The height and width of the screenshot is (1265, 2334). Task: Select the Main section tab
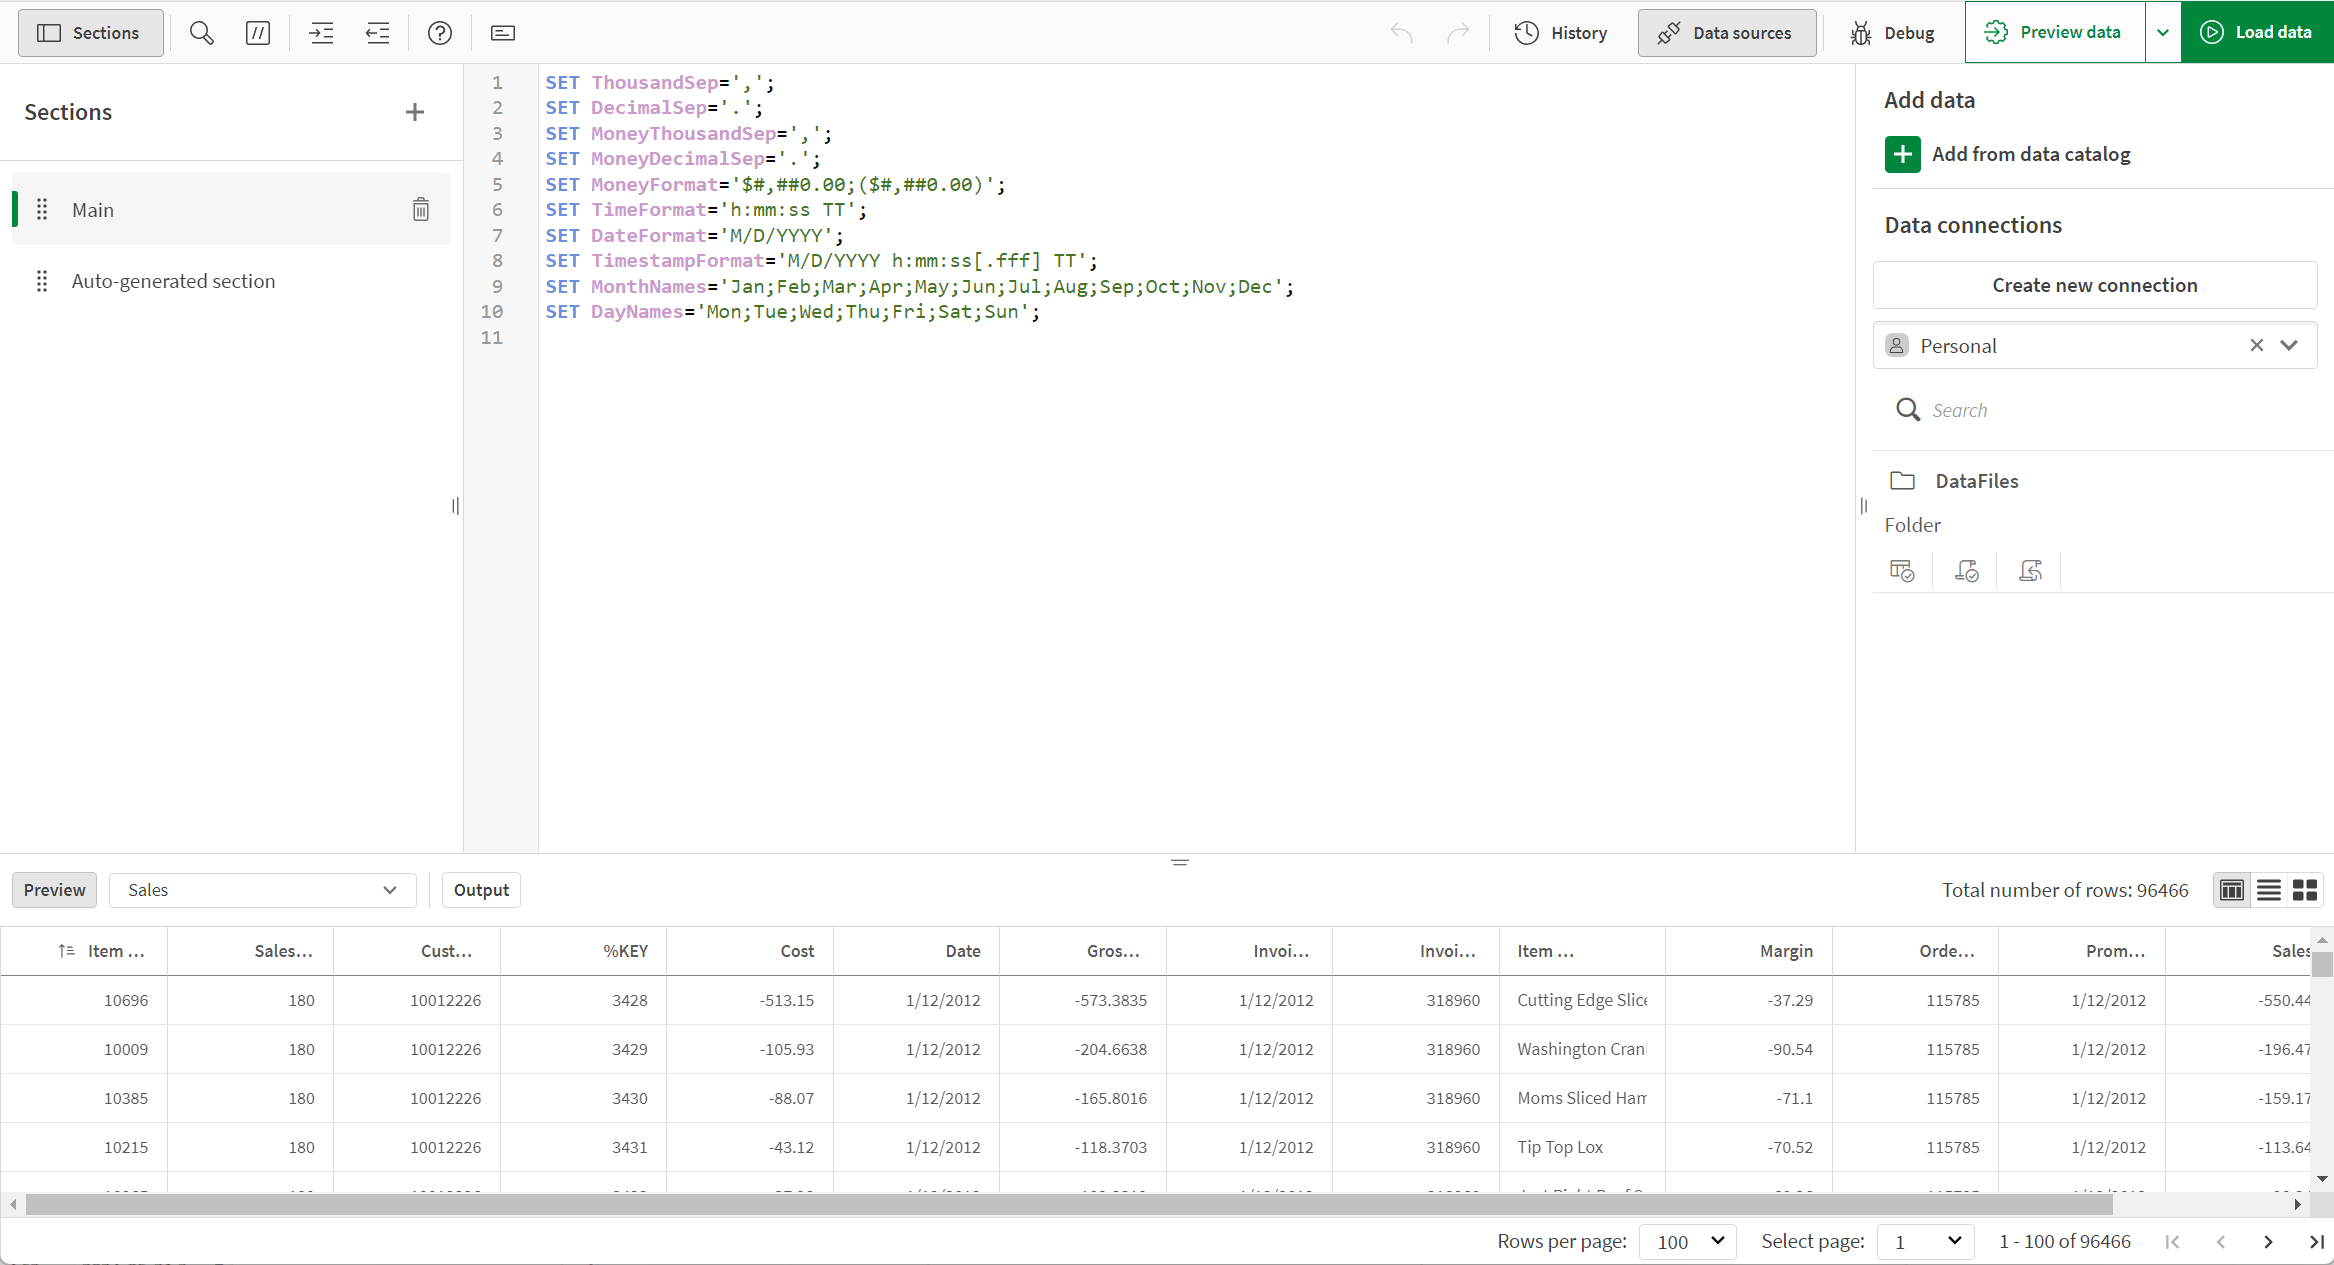coord(92,209)
